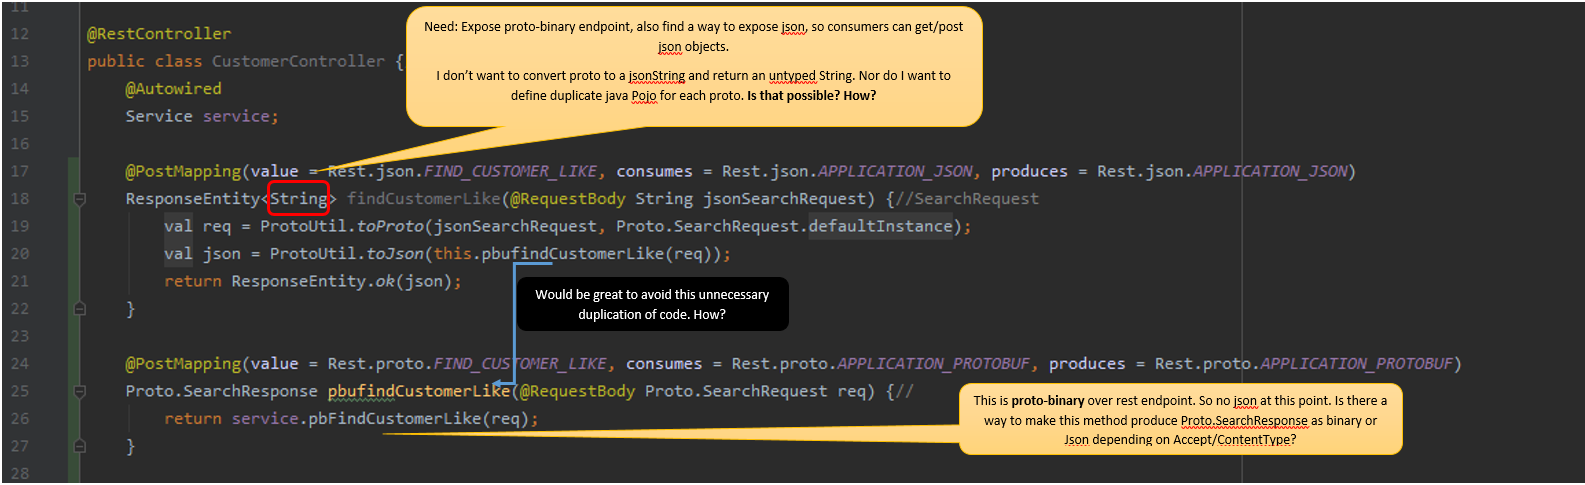Click line number 28 in the gutter
Screen dimensions: 1585x485
coord(20,474)
